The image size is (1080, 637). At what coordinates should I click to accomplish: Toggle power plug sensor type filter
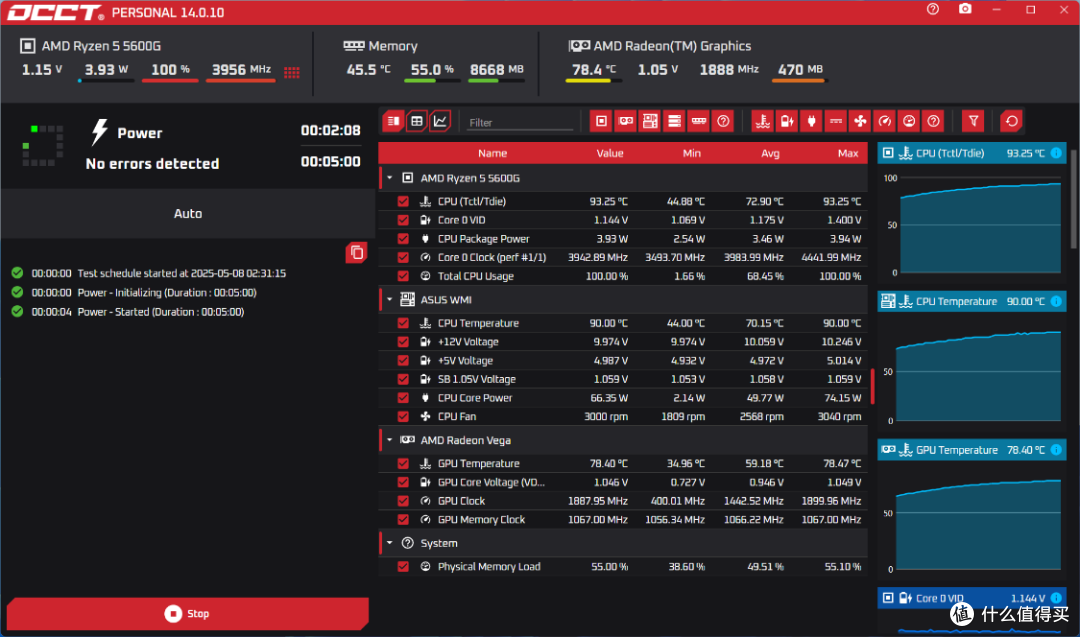811,121
